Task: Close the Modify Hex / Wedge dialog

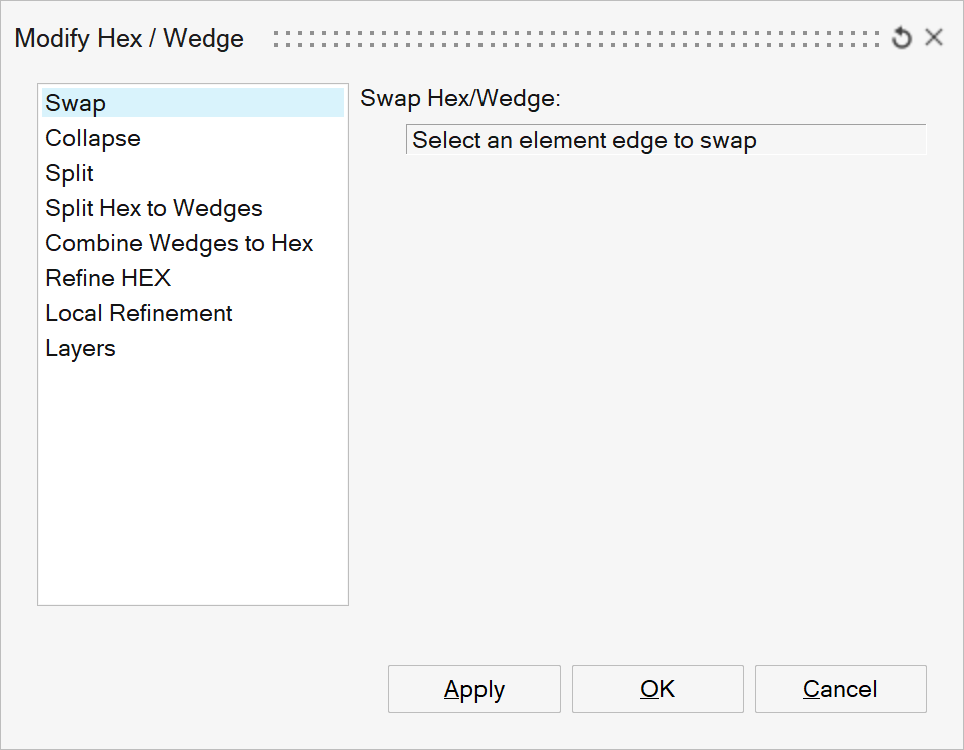Action: click(934, 38)
